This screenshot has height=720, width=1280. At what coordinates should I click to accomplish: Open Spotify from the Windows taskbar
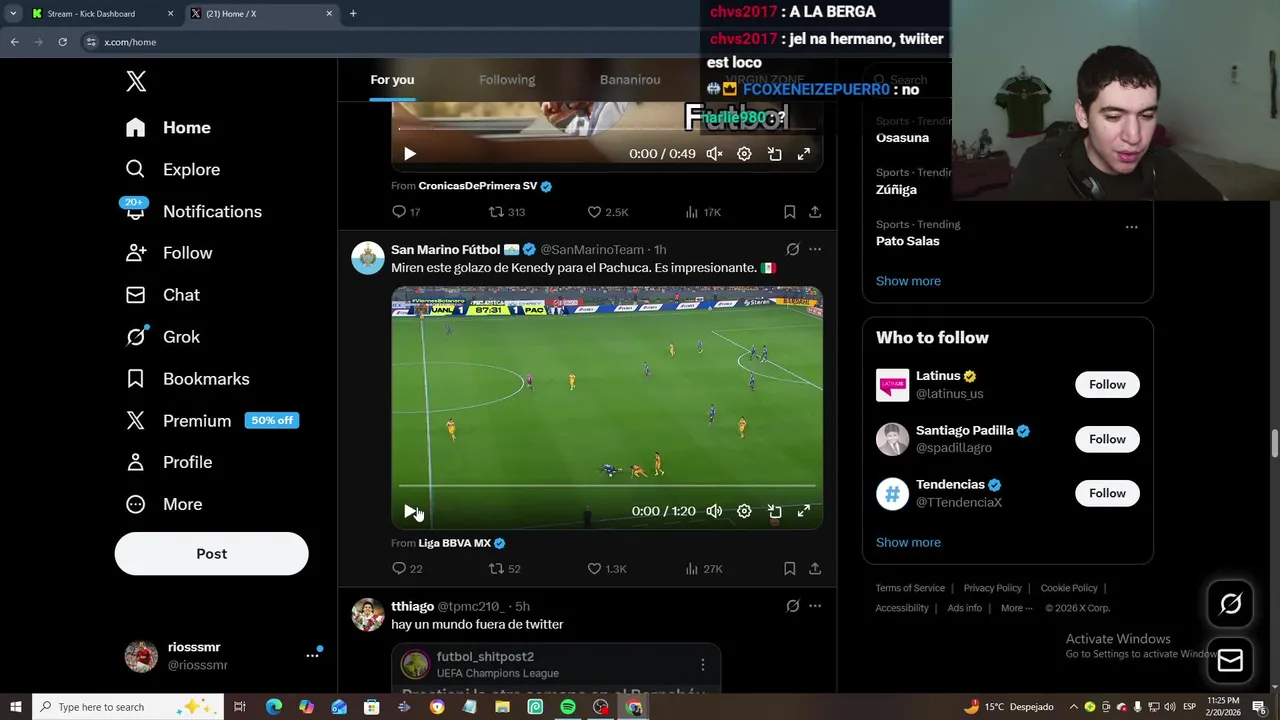coord(568,707)
